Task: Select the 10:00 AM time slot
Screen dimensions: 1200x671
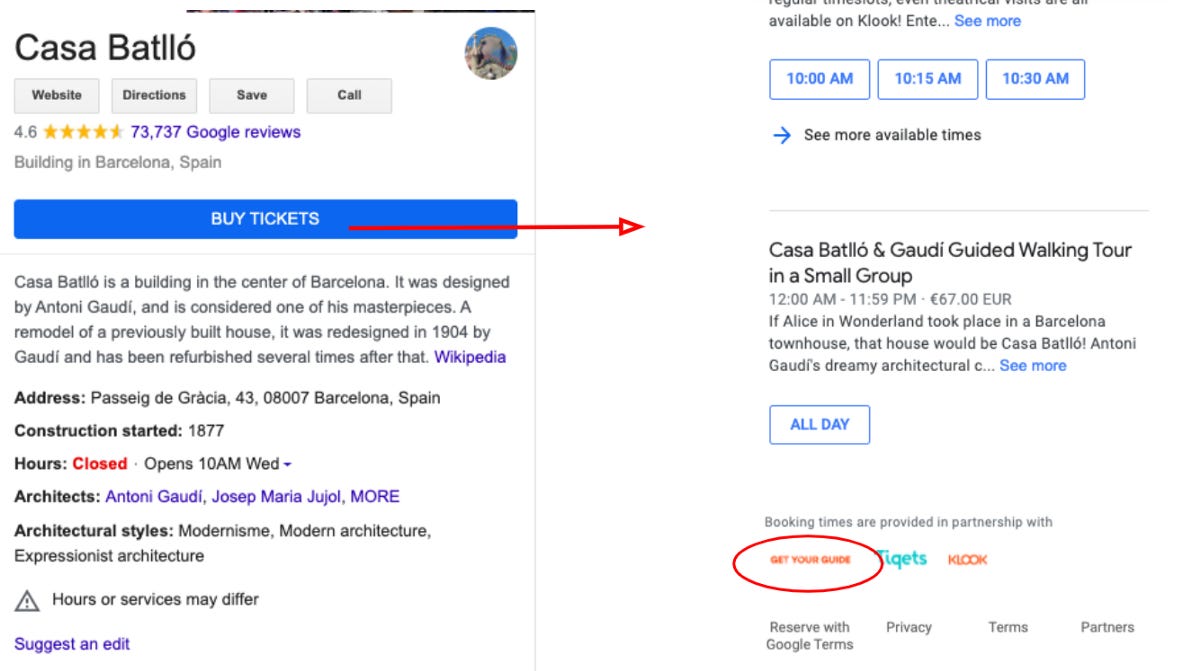Action: [x=820, y=79]
